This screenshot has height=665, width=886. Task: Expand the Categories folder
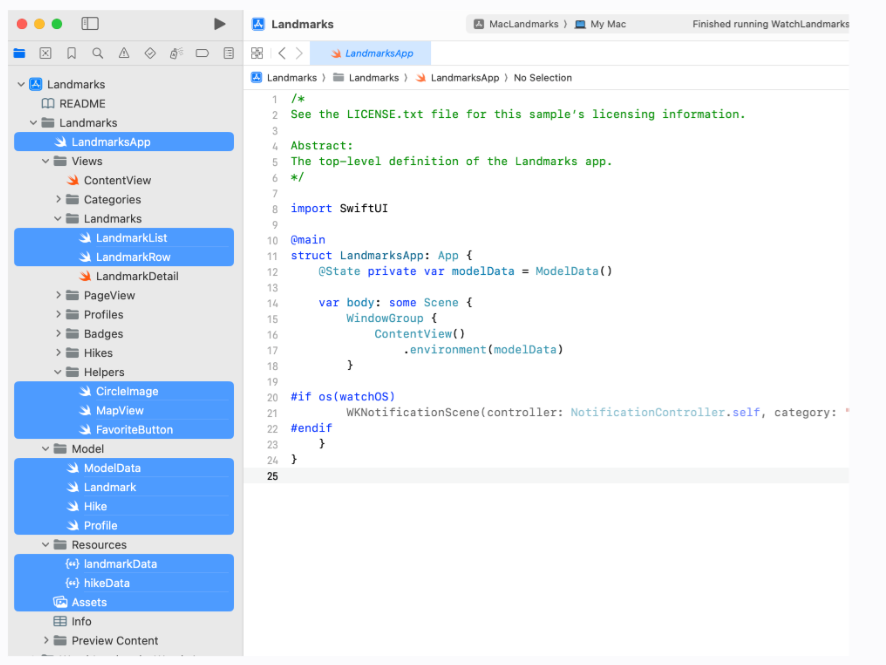58,199
